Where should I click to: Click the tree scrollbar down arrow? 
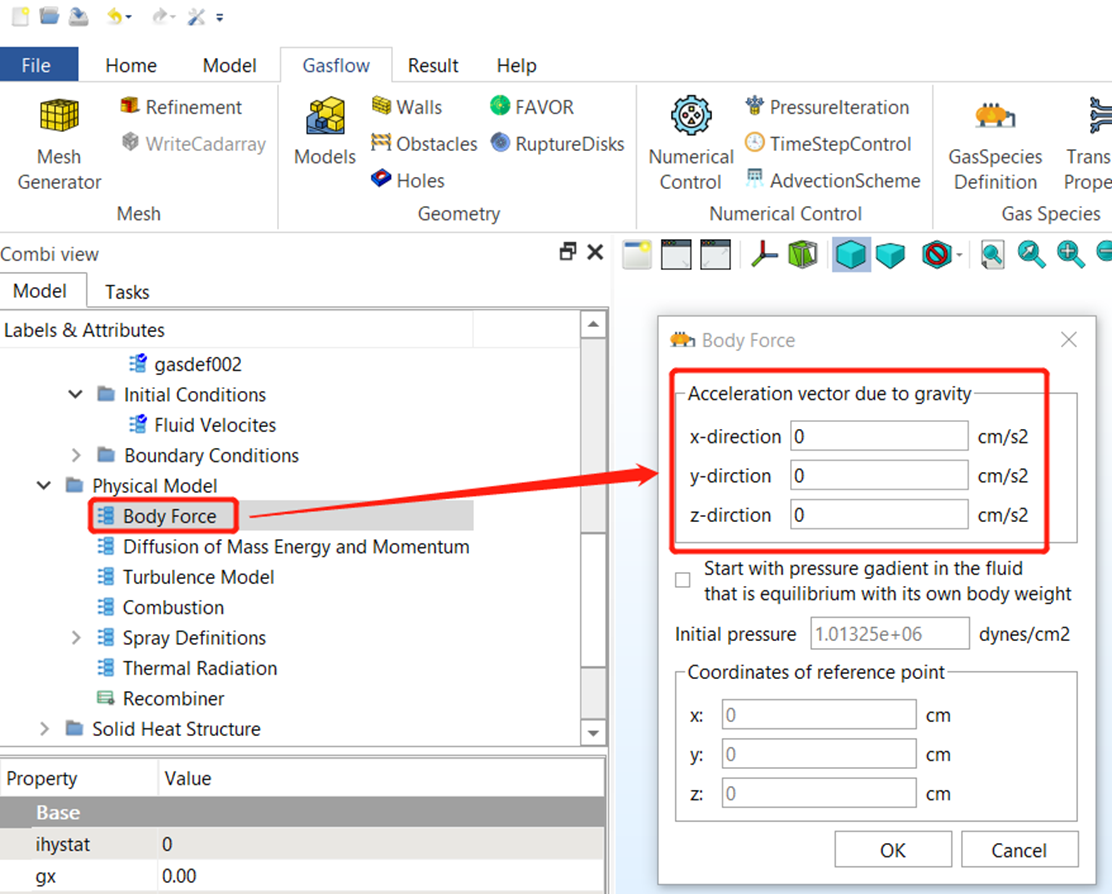[593, 732]
